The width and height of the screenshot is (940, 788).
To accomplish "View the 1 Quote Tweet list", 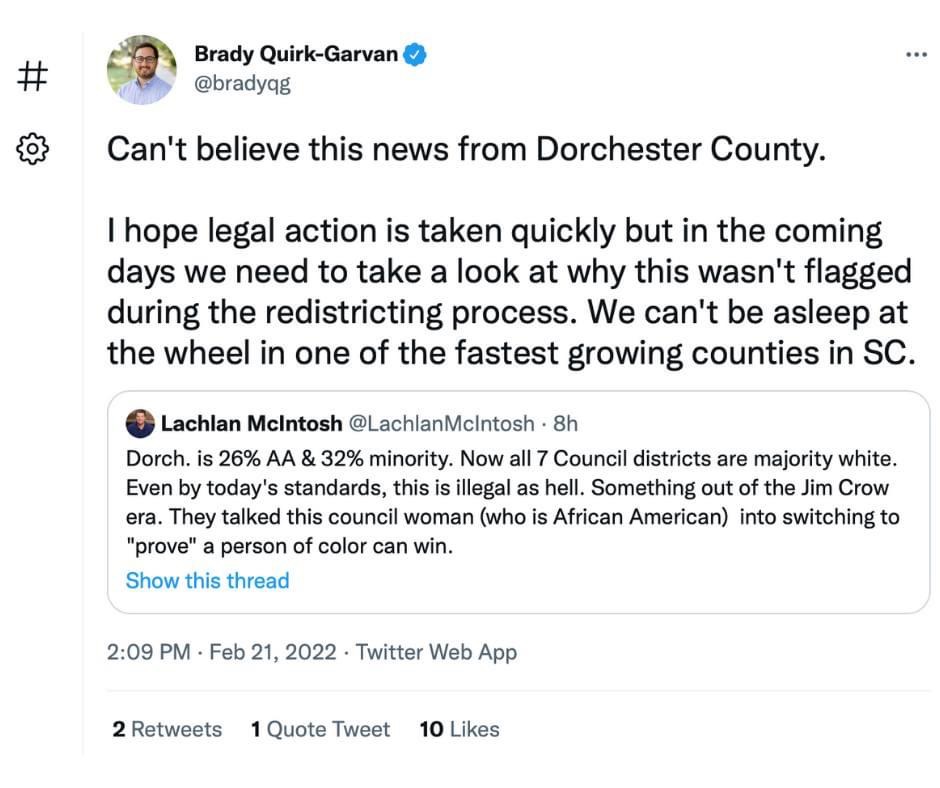I will (x=320, y=730).
